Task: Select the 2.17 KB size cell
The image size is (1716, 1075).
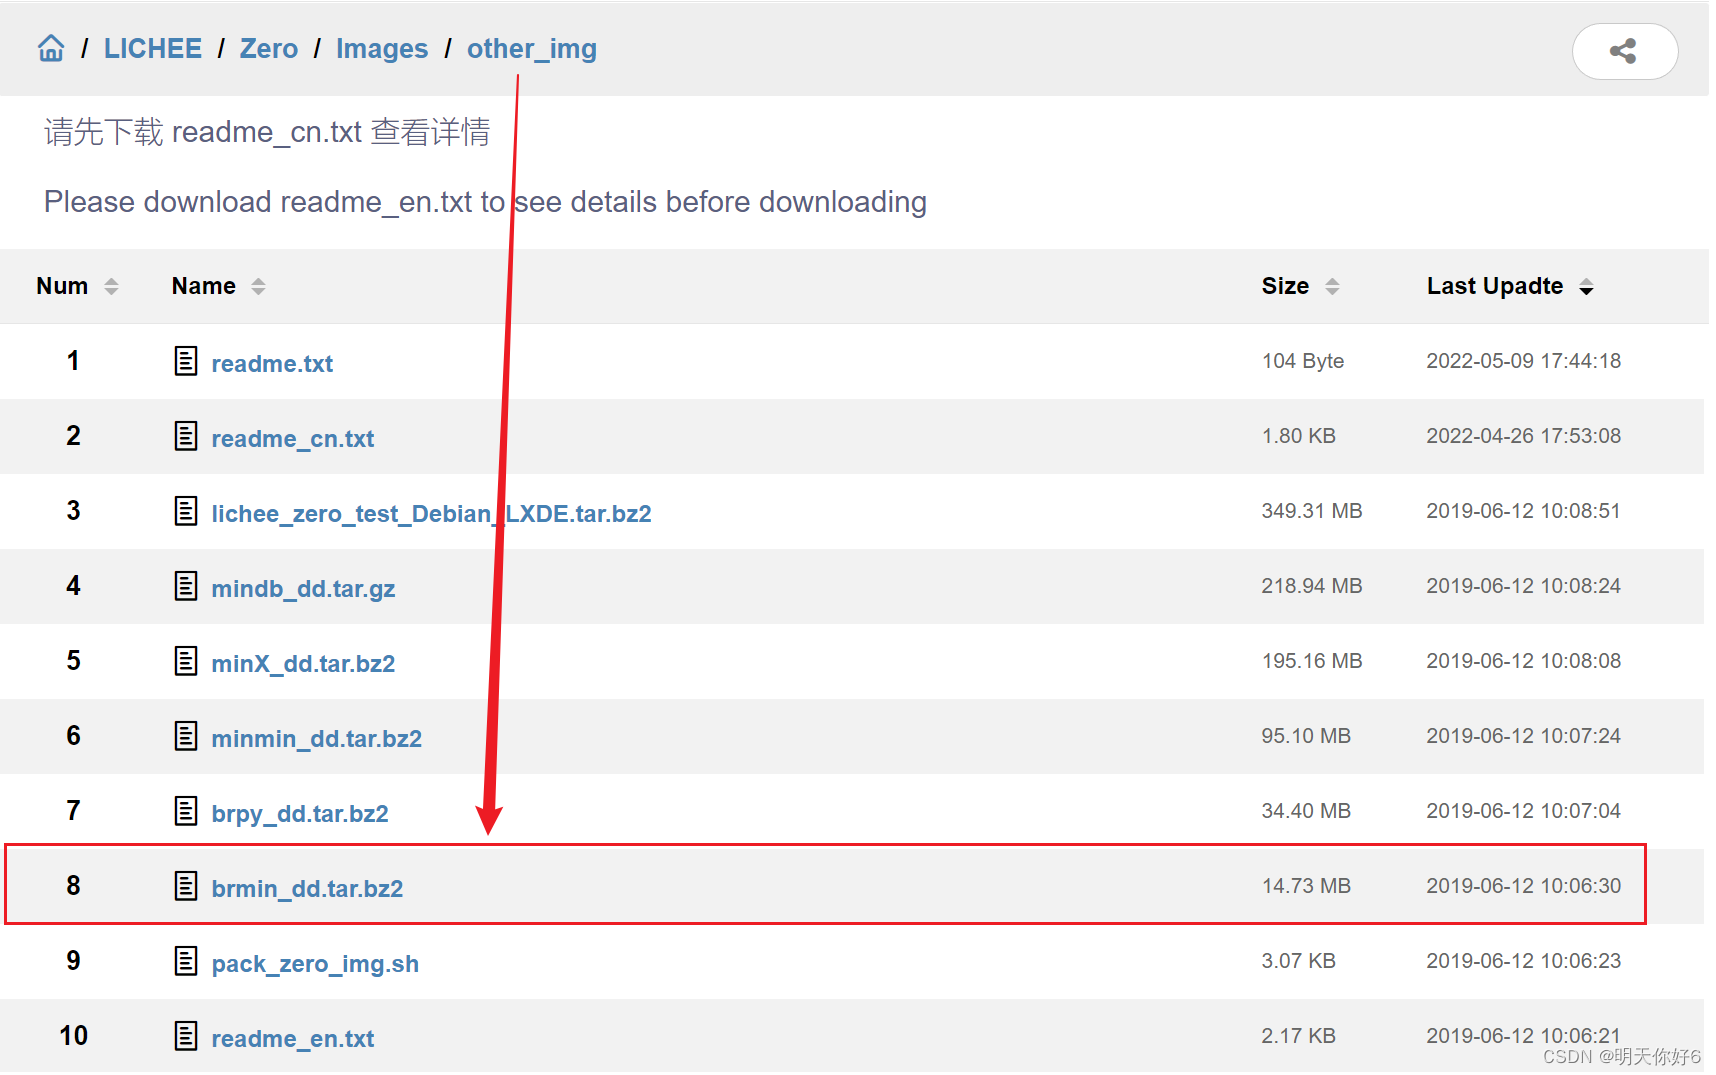Action: [1299, 1036]
